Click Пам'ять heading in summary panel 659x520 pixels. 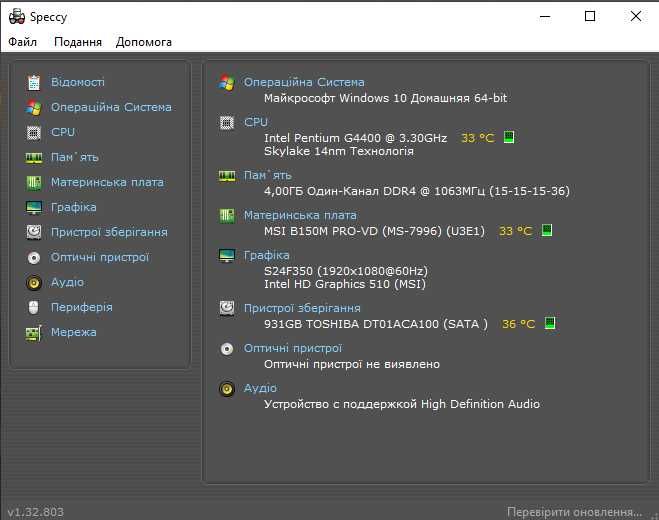tap(268, 175)
